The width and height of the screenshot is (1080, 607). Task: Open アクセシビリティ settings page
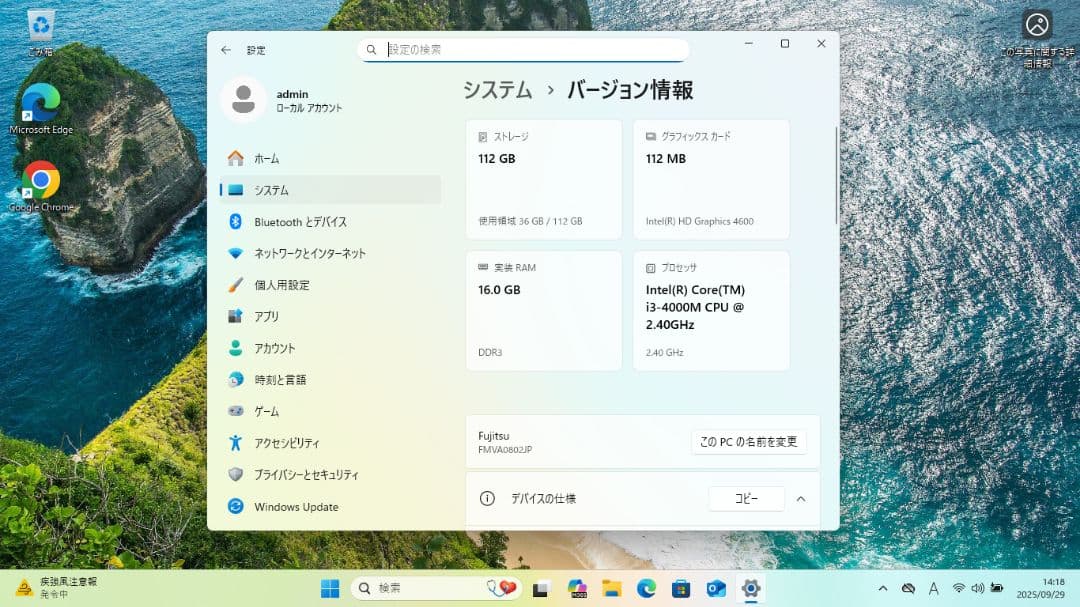(x=331, y=443)
